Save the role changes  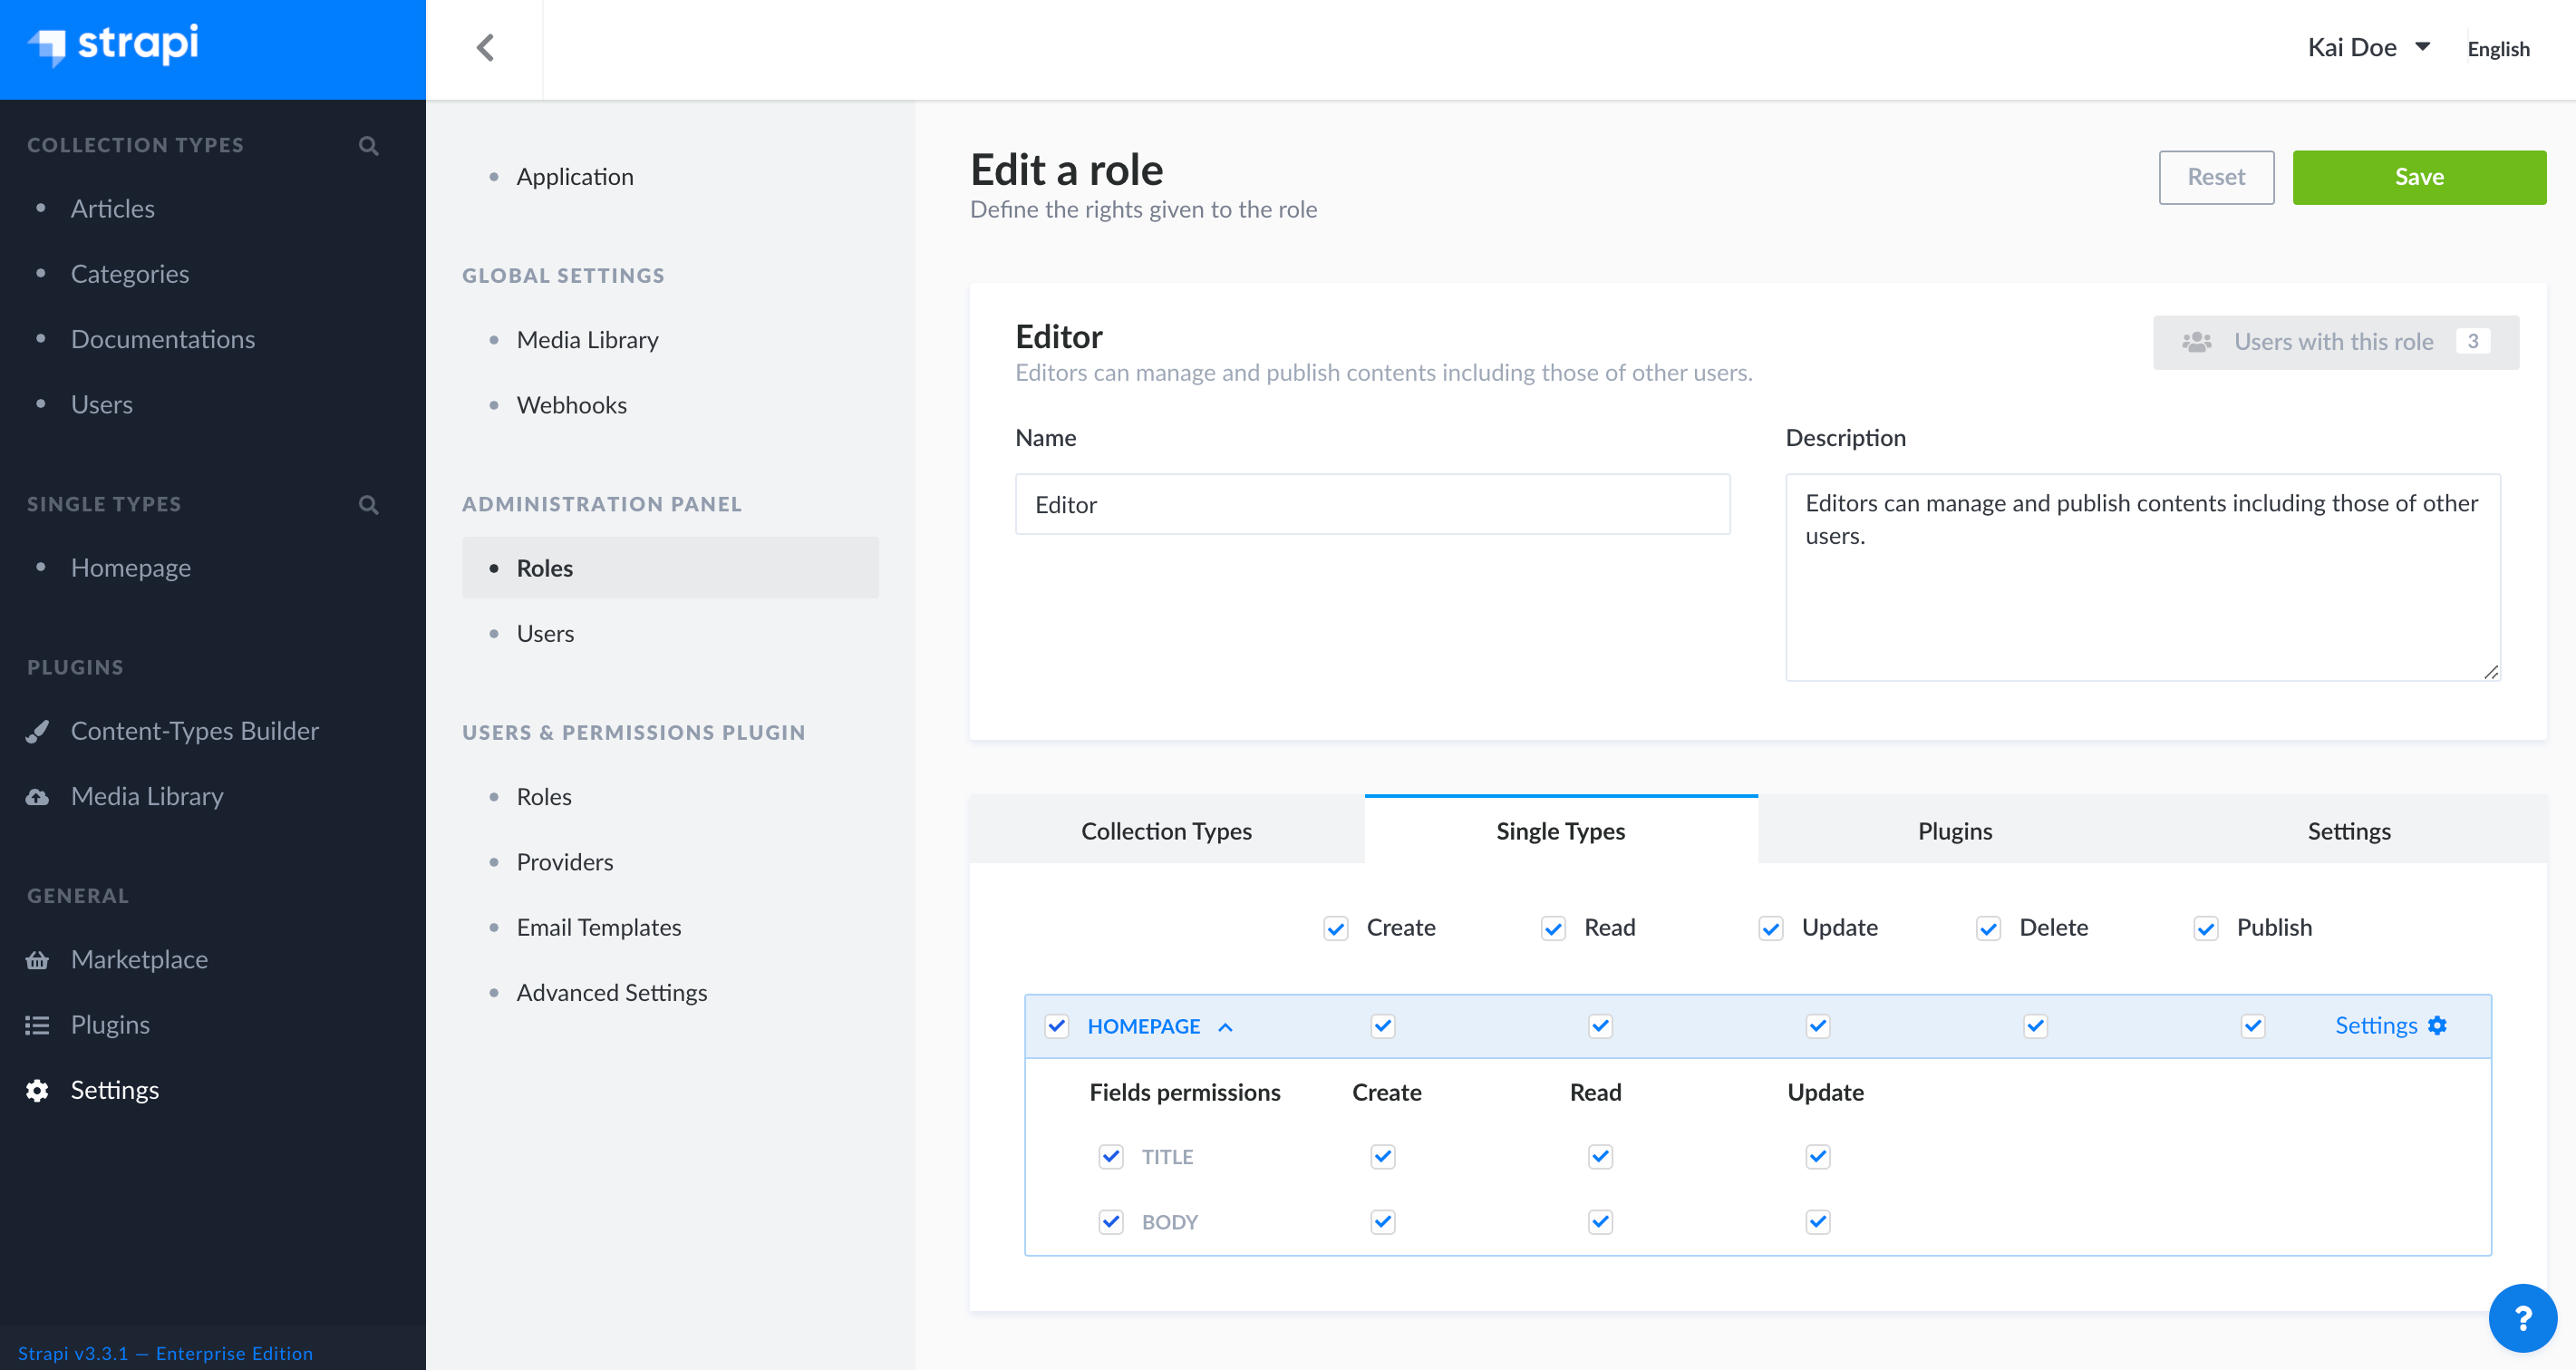[2419, 176]
